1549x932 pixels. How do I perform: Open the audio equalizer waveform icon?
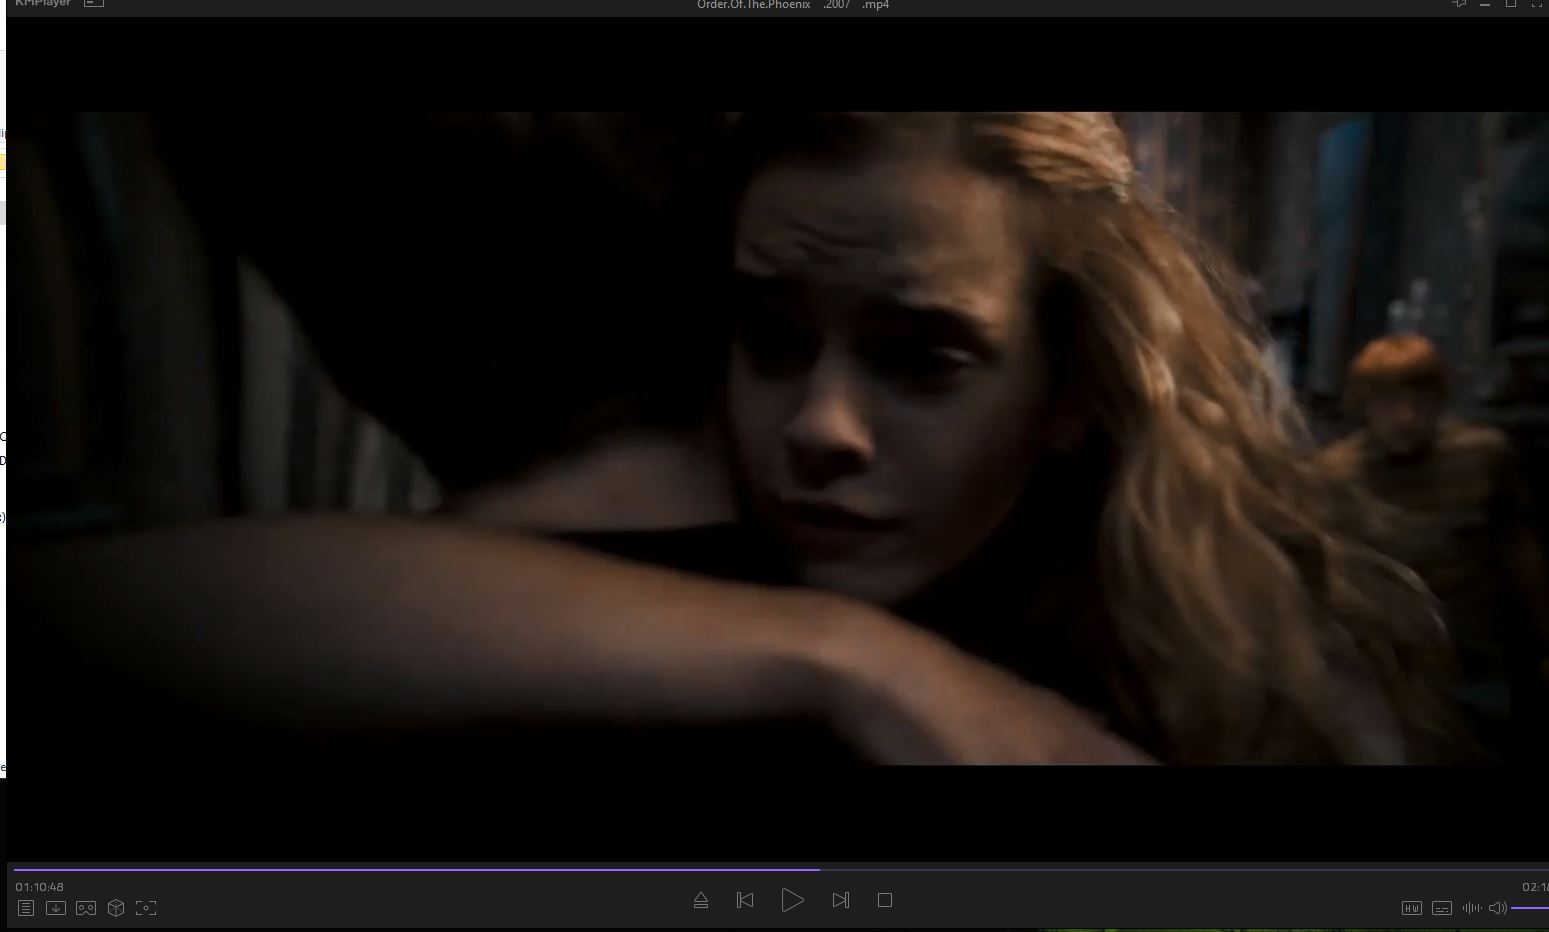(x=1471, y=908)
